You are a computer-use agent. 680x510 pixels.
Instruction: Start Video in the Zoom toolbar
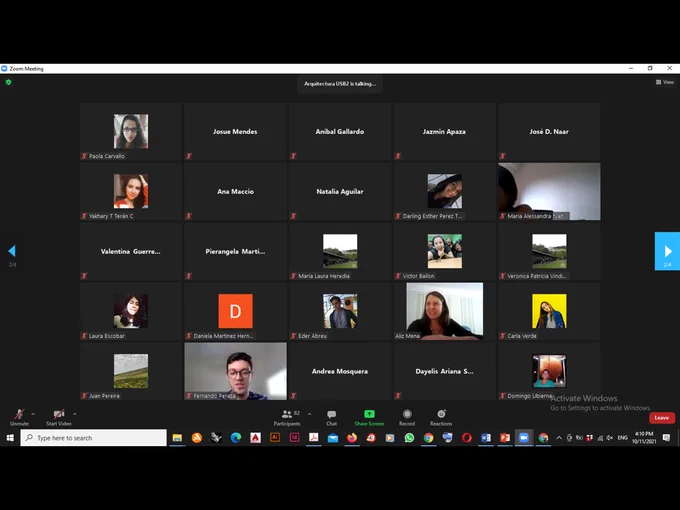pos(59,418)
